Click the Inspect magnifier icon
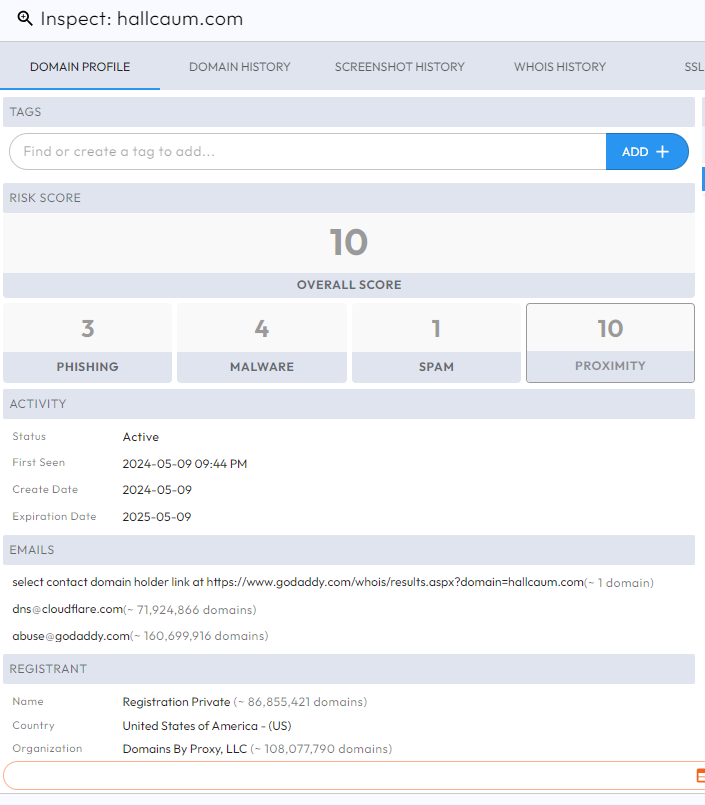The image size is (705, 805). pyautogui.click(x=25, y=19)
